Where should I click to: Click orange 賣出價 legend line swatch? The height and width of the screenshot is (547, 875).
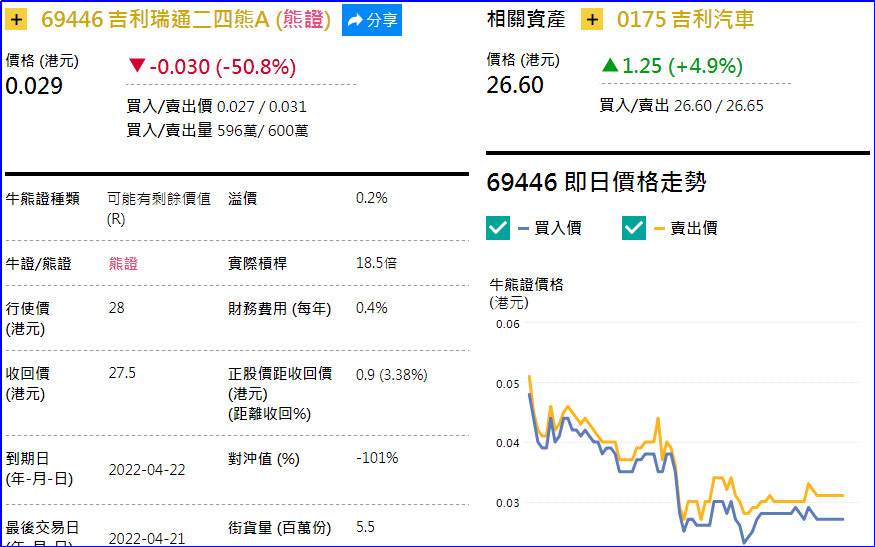click(659, 228)
